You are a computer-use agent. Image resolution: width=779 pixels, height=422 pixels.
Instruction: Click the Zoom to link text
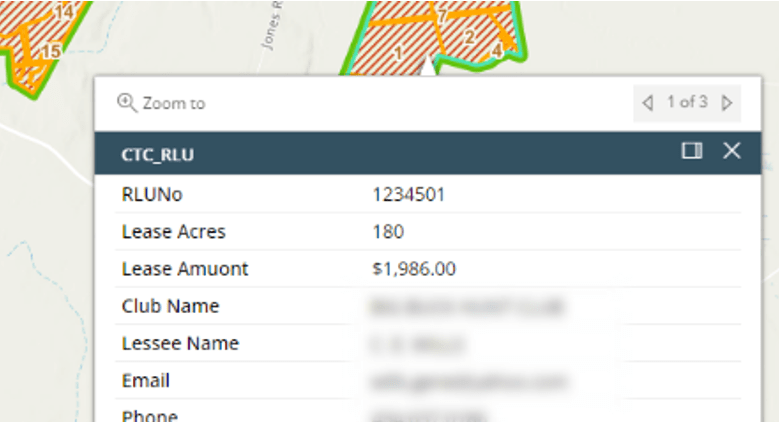[173, 103]
